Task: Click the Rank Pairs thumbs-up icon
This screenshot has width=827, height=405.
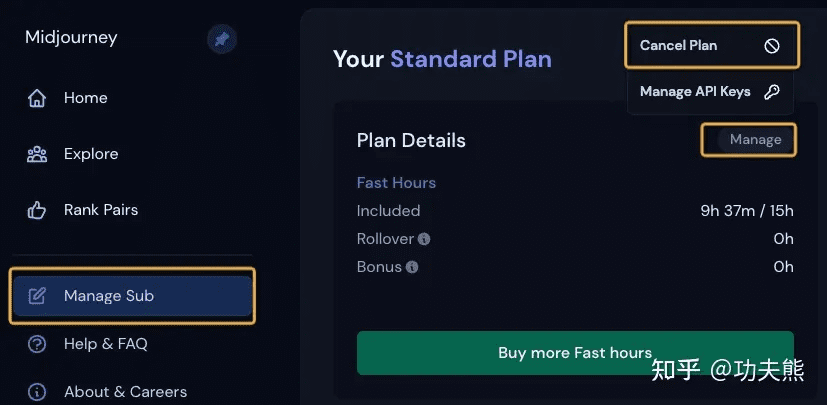Action: coord(37,210)
